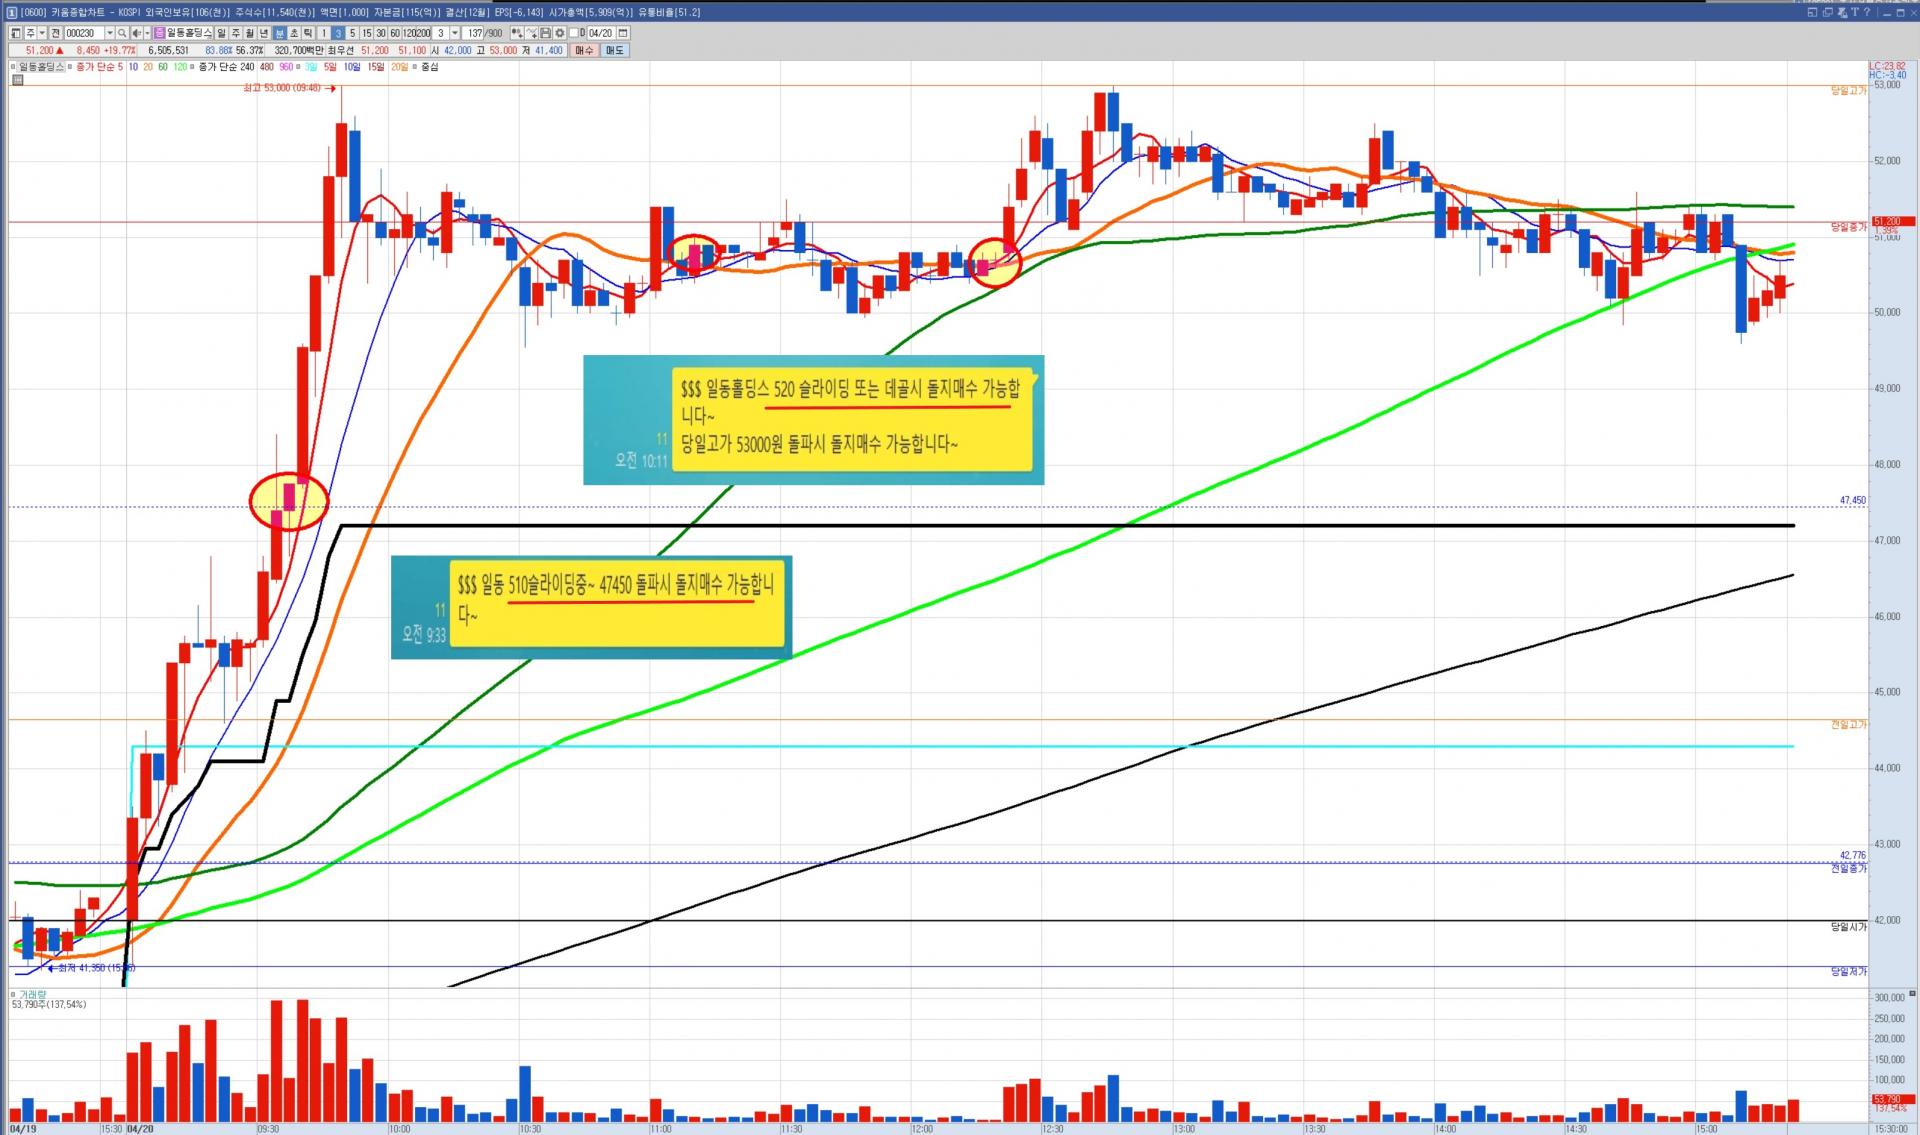Click the help question mark icon
The width and height of the screenshot is (1920, 1135).
point(1867,12)
